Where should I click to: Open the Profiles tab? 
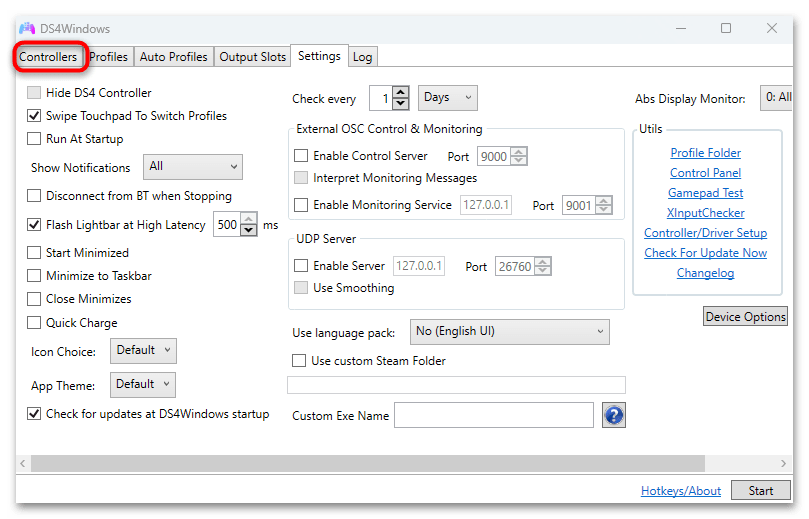pyautogui.click(x=108, y=57)
